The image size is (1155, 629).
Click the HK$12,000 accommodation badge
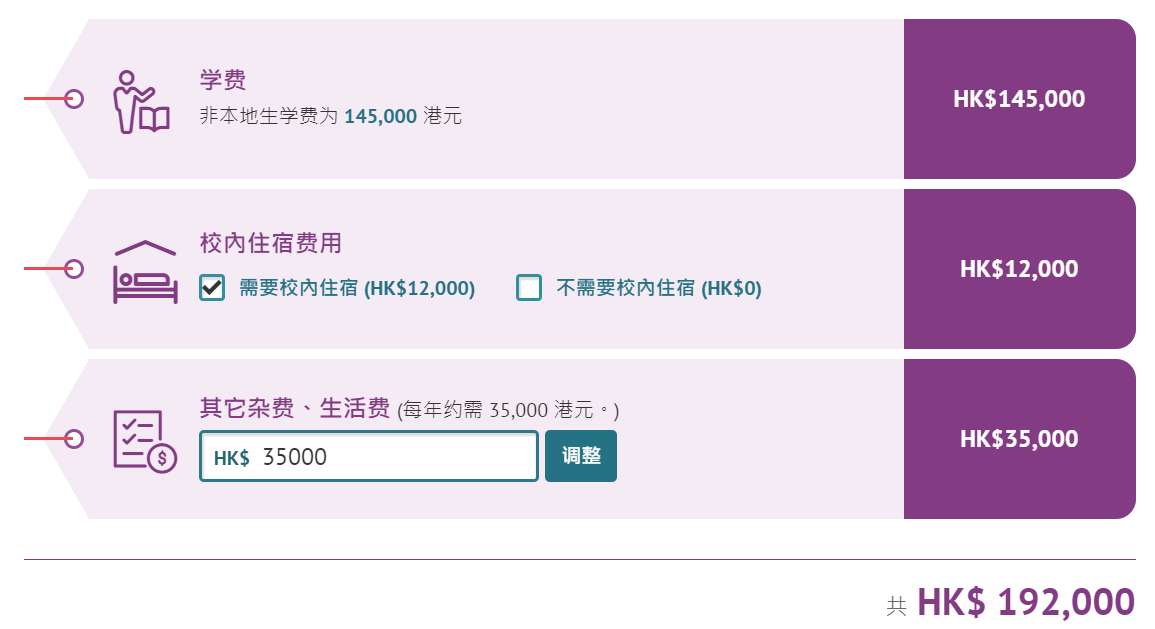tap(1019, 267)
